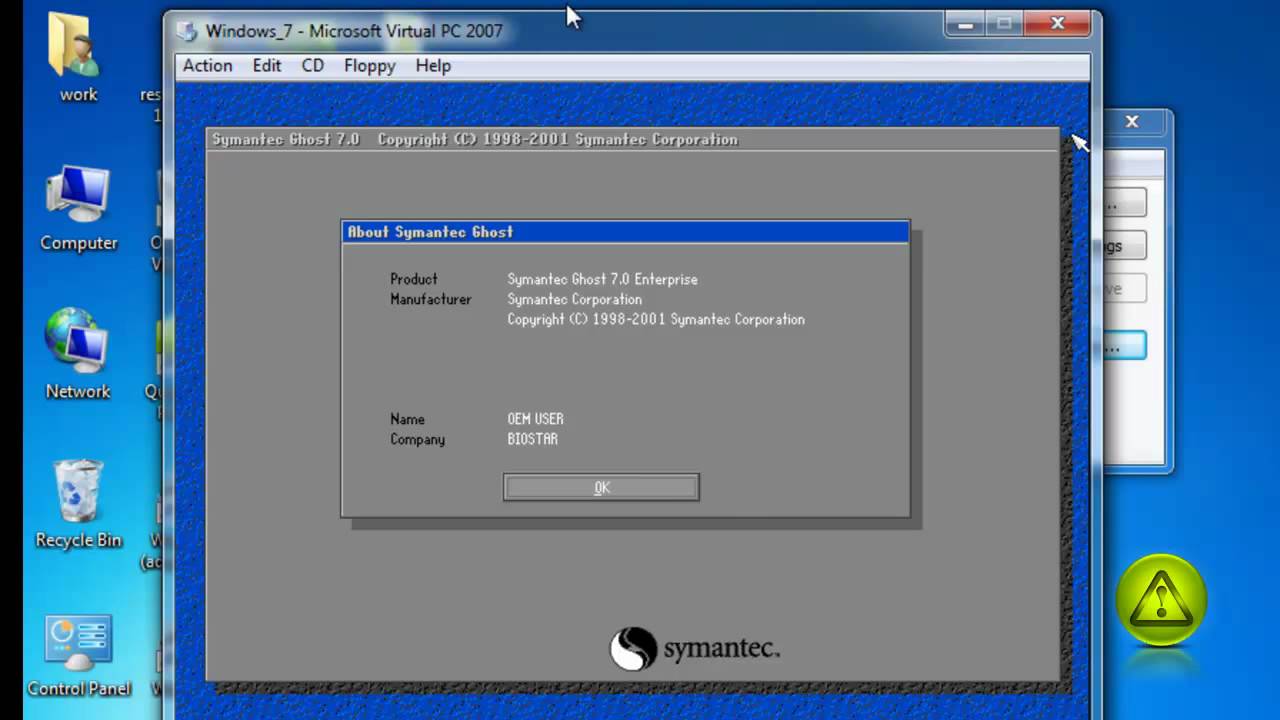Minimize the Virtual PC 2007 window
The width and height of the screenshot is (1280, 720).
(966, 24)
